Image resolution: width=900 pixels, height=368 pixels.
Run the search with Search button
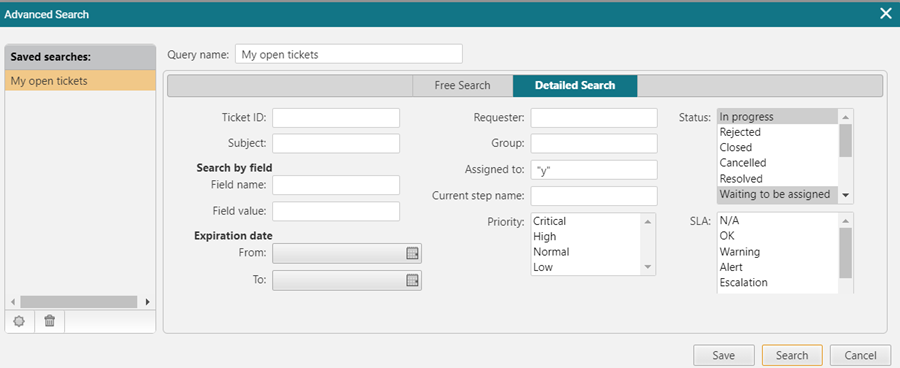click(792, 355)
